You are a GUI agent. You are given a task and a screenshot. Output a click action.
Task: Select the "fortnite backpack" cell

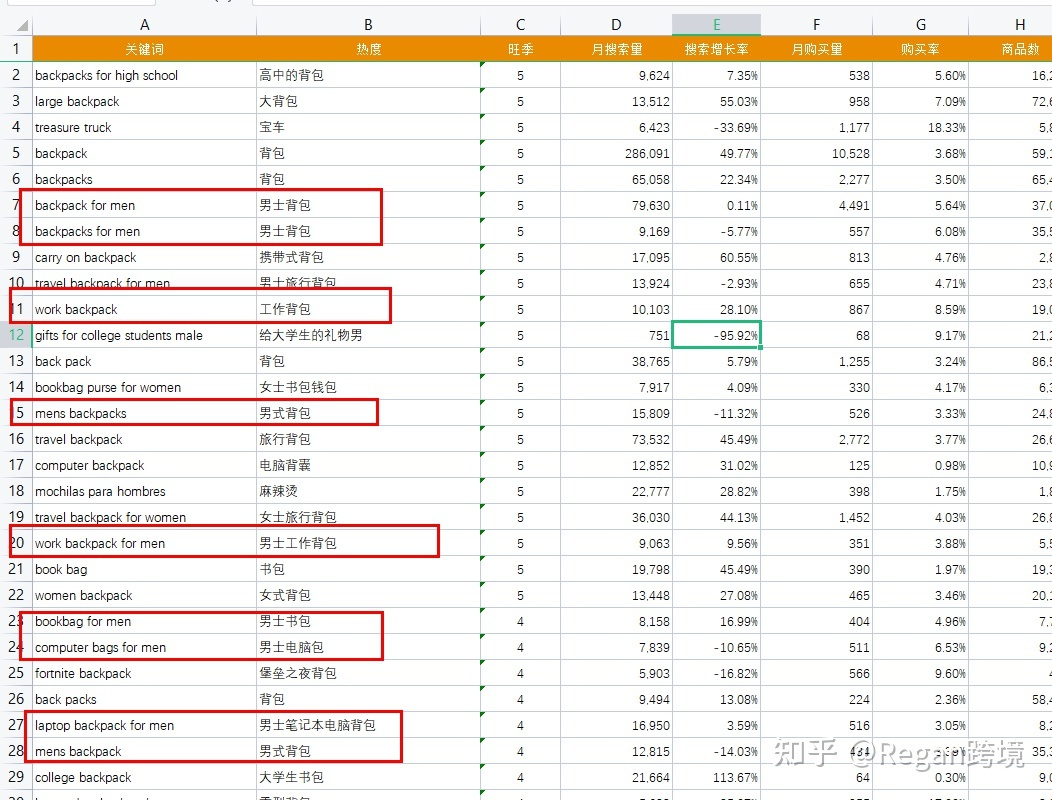pyautogui.click(x=144, y=673)
